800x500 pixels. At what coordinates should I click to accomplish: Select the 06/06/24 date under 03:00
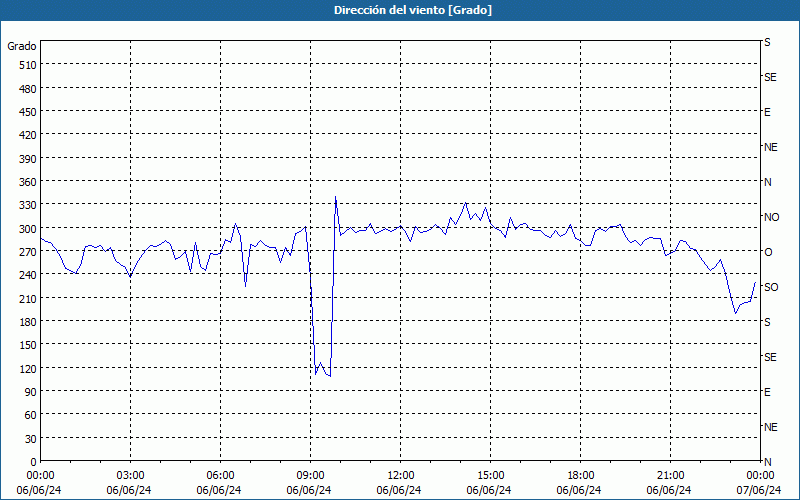[x=129, y=490]
